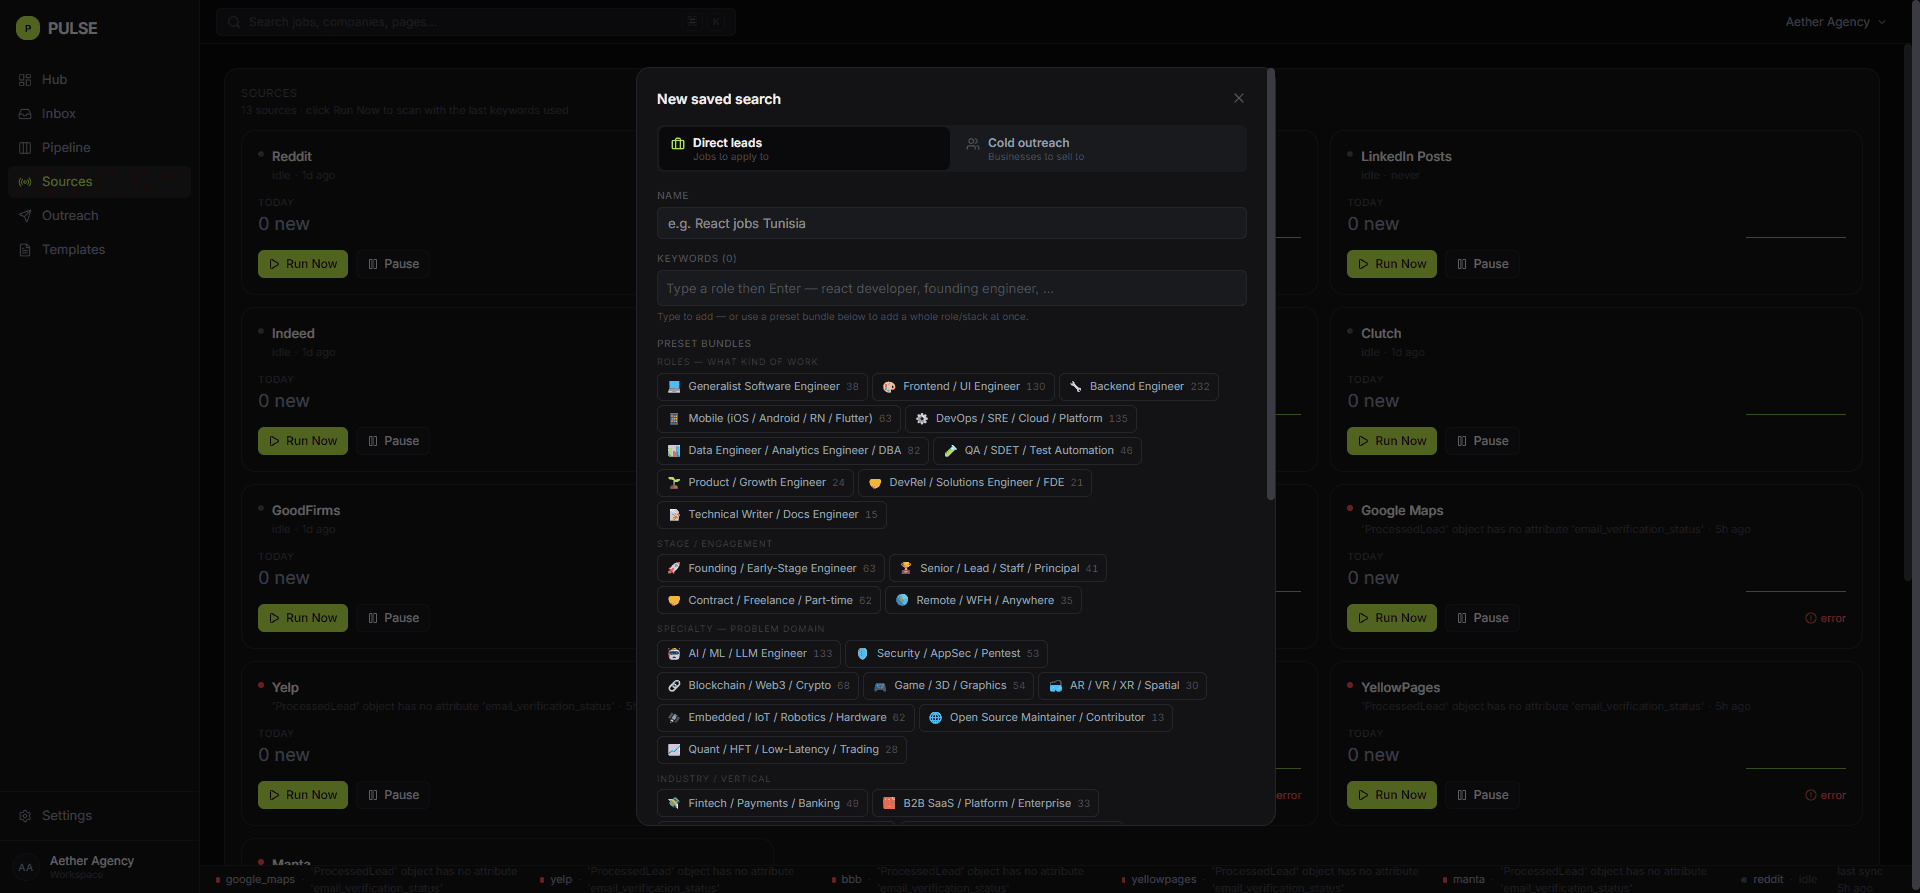Pause the Yelp source
Image resolution: width=1920 pixels, height=893 pixels.
(x=393, y=795)
